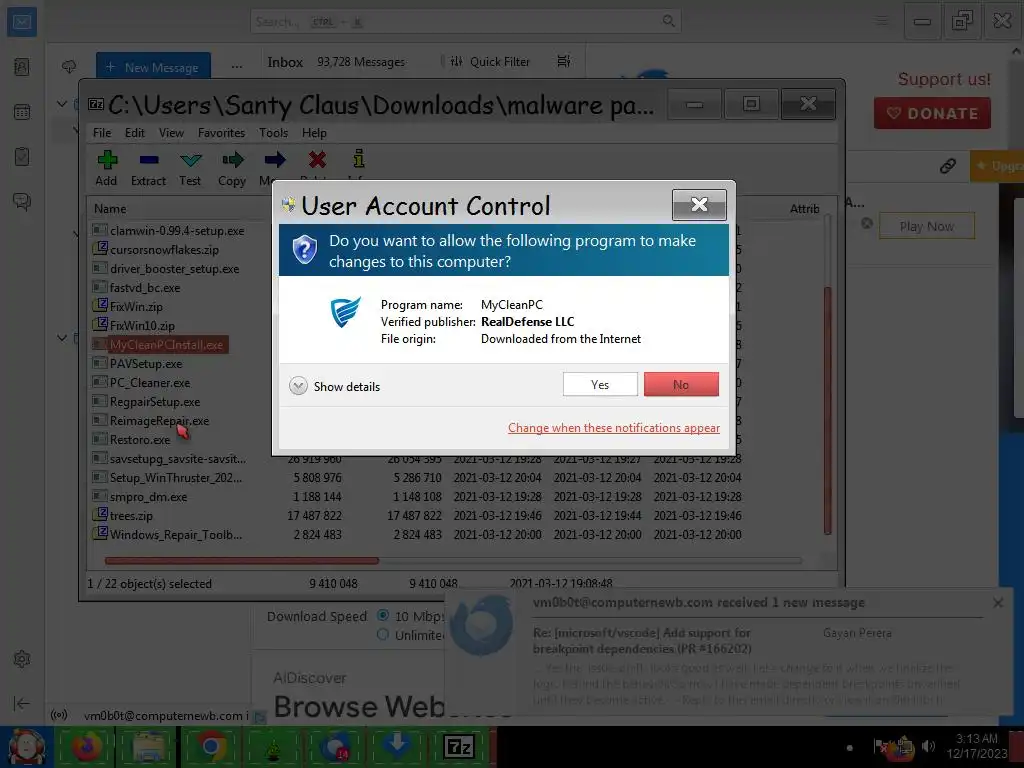Click the Mail icon at sidebar top

click(22, 22)
